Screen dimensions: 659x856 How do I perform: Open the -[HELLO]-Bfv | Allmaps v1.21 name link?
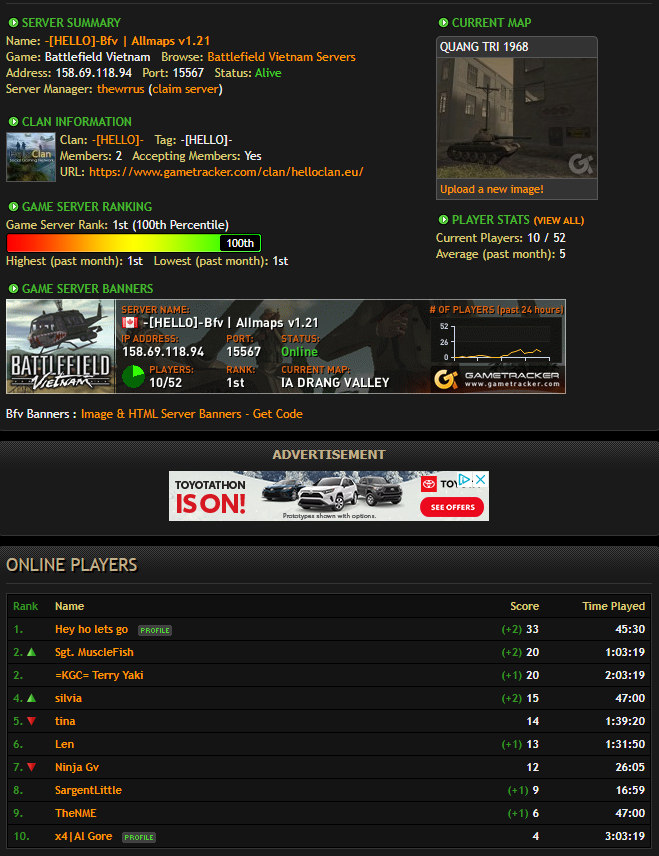127,41
